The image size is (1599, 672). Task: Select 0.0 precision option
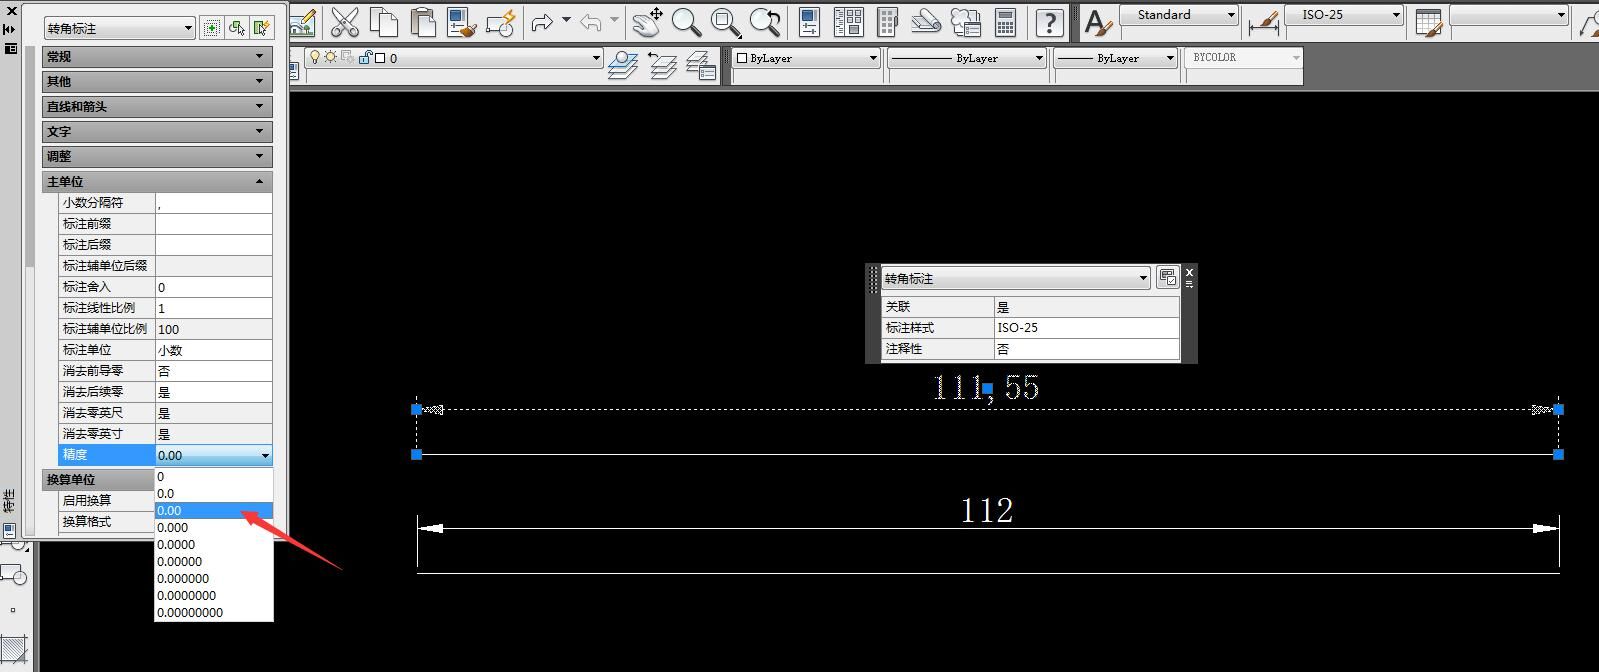pos(166,493)
